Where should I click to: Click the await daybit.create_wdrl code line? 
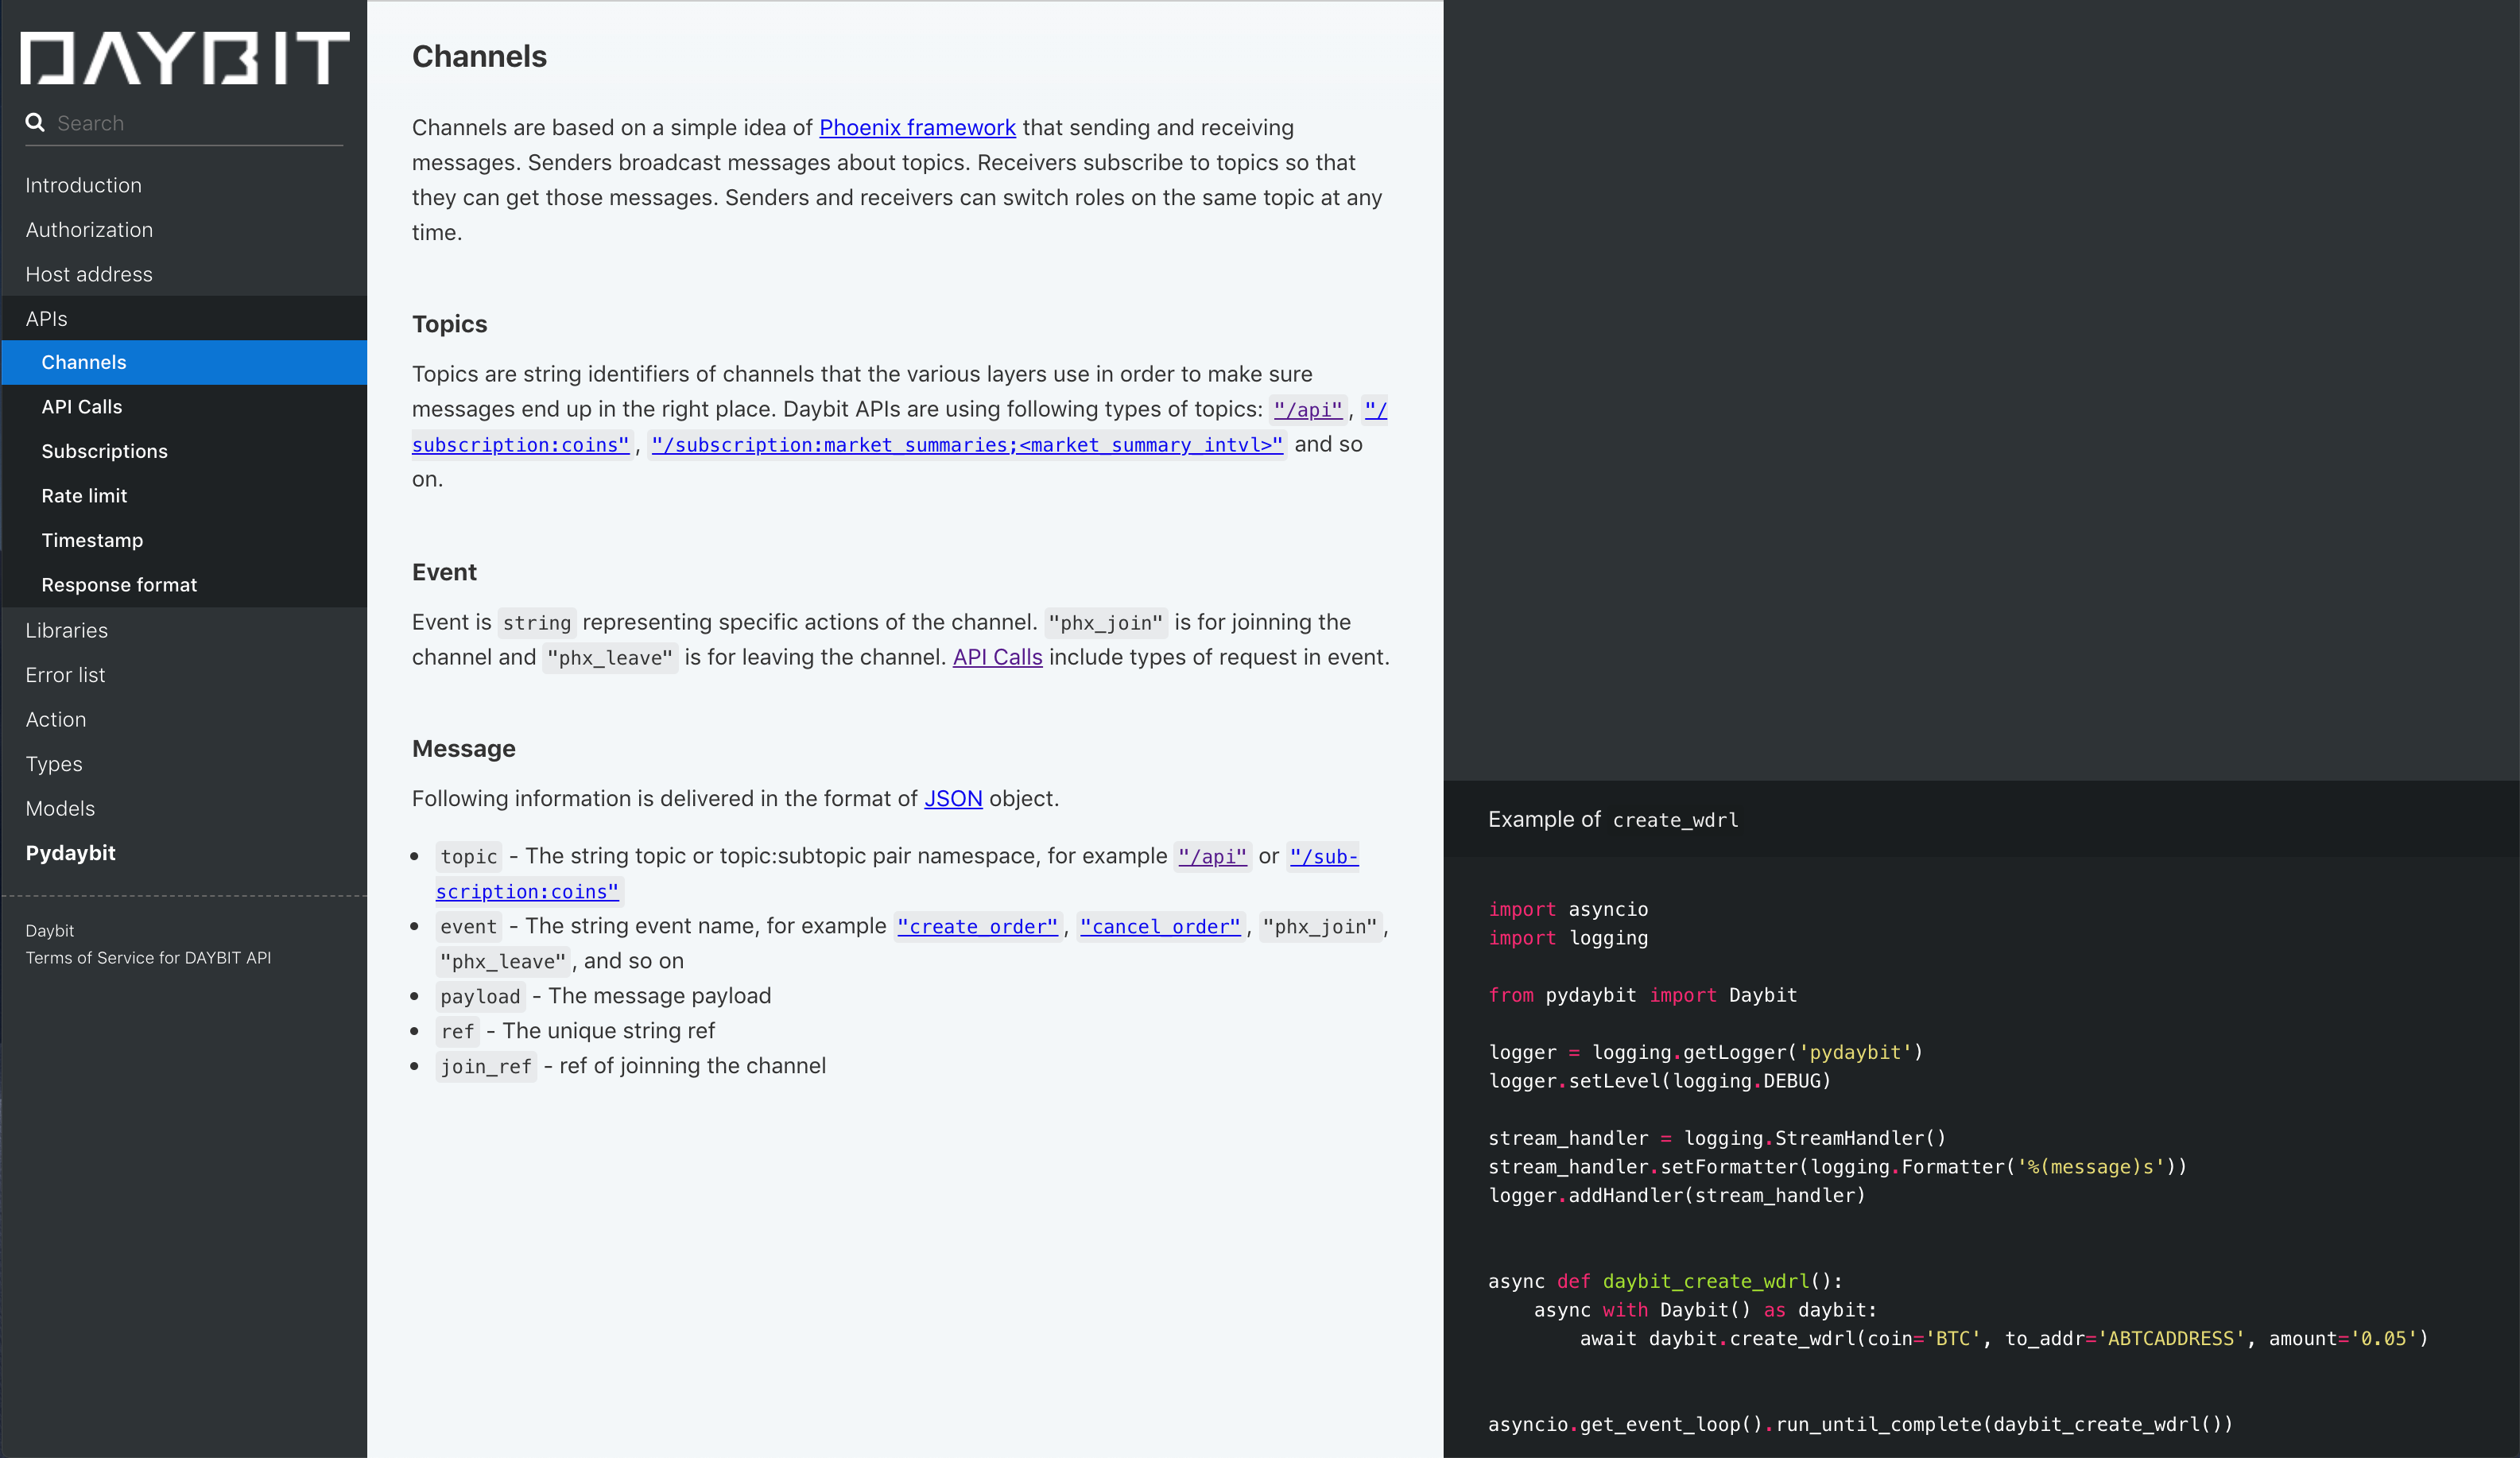pos(2004,1339)
